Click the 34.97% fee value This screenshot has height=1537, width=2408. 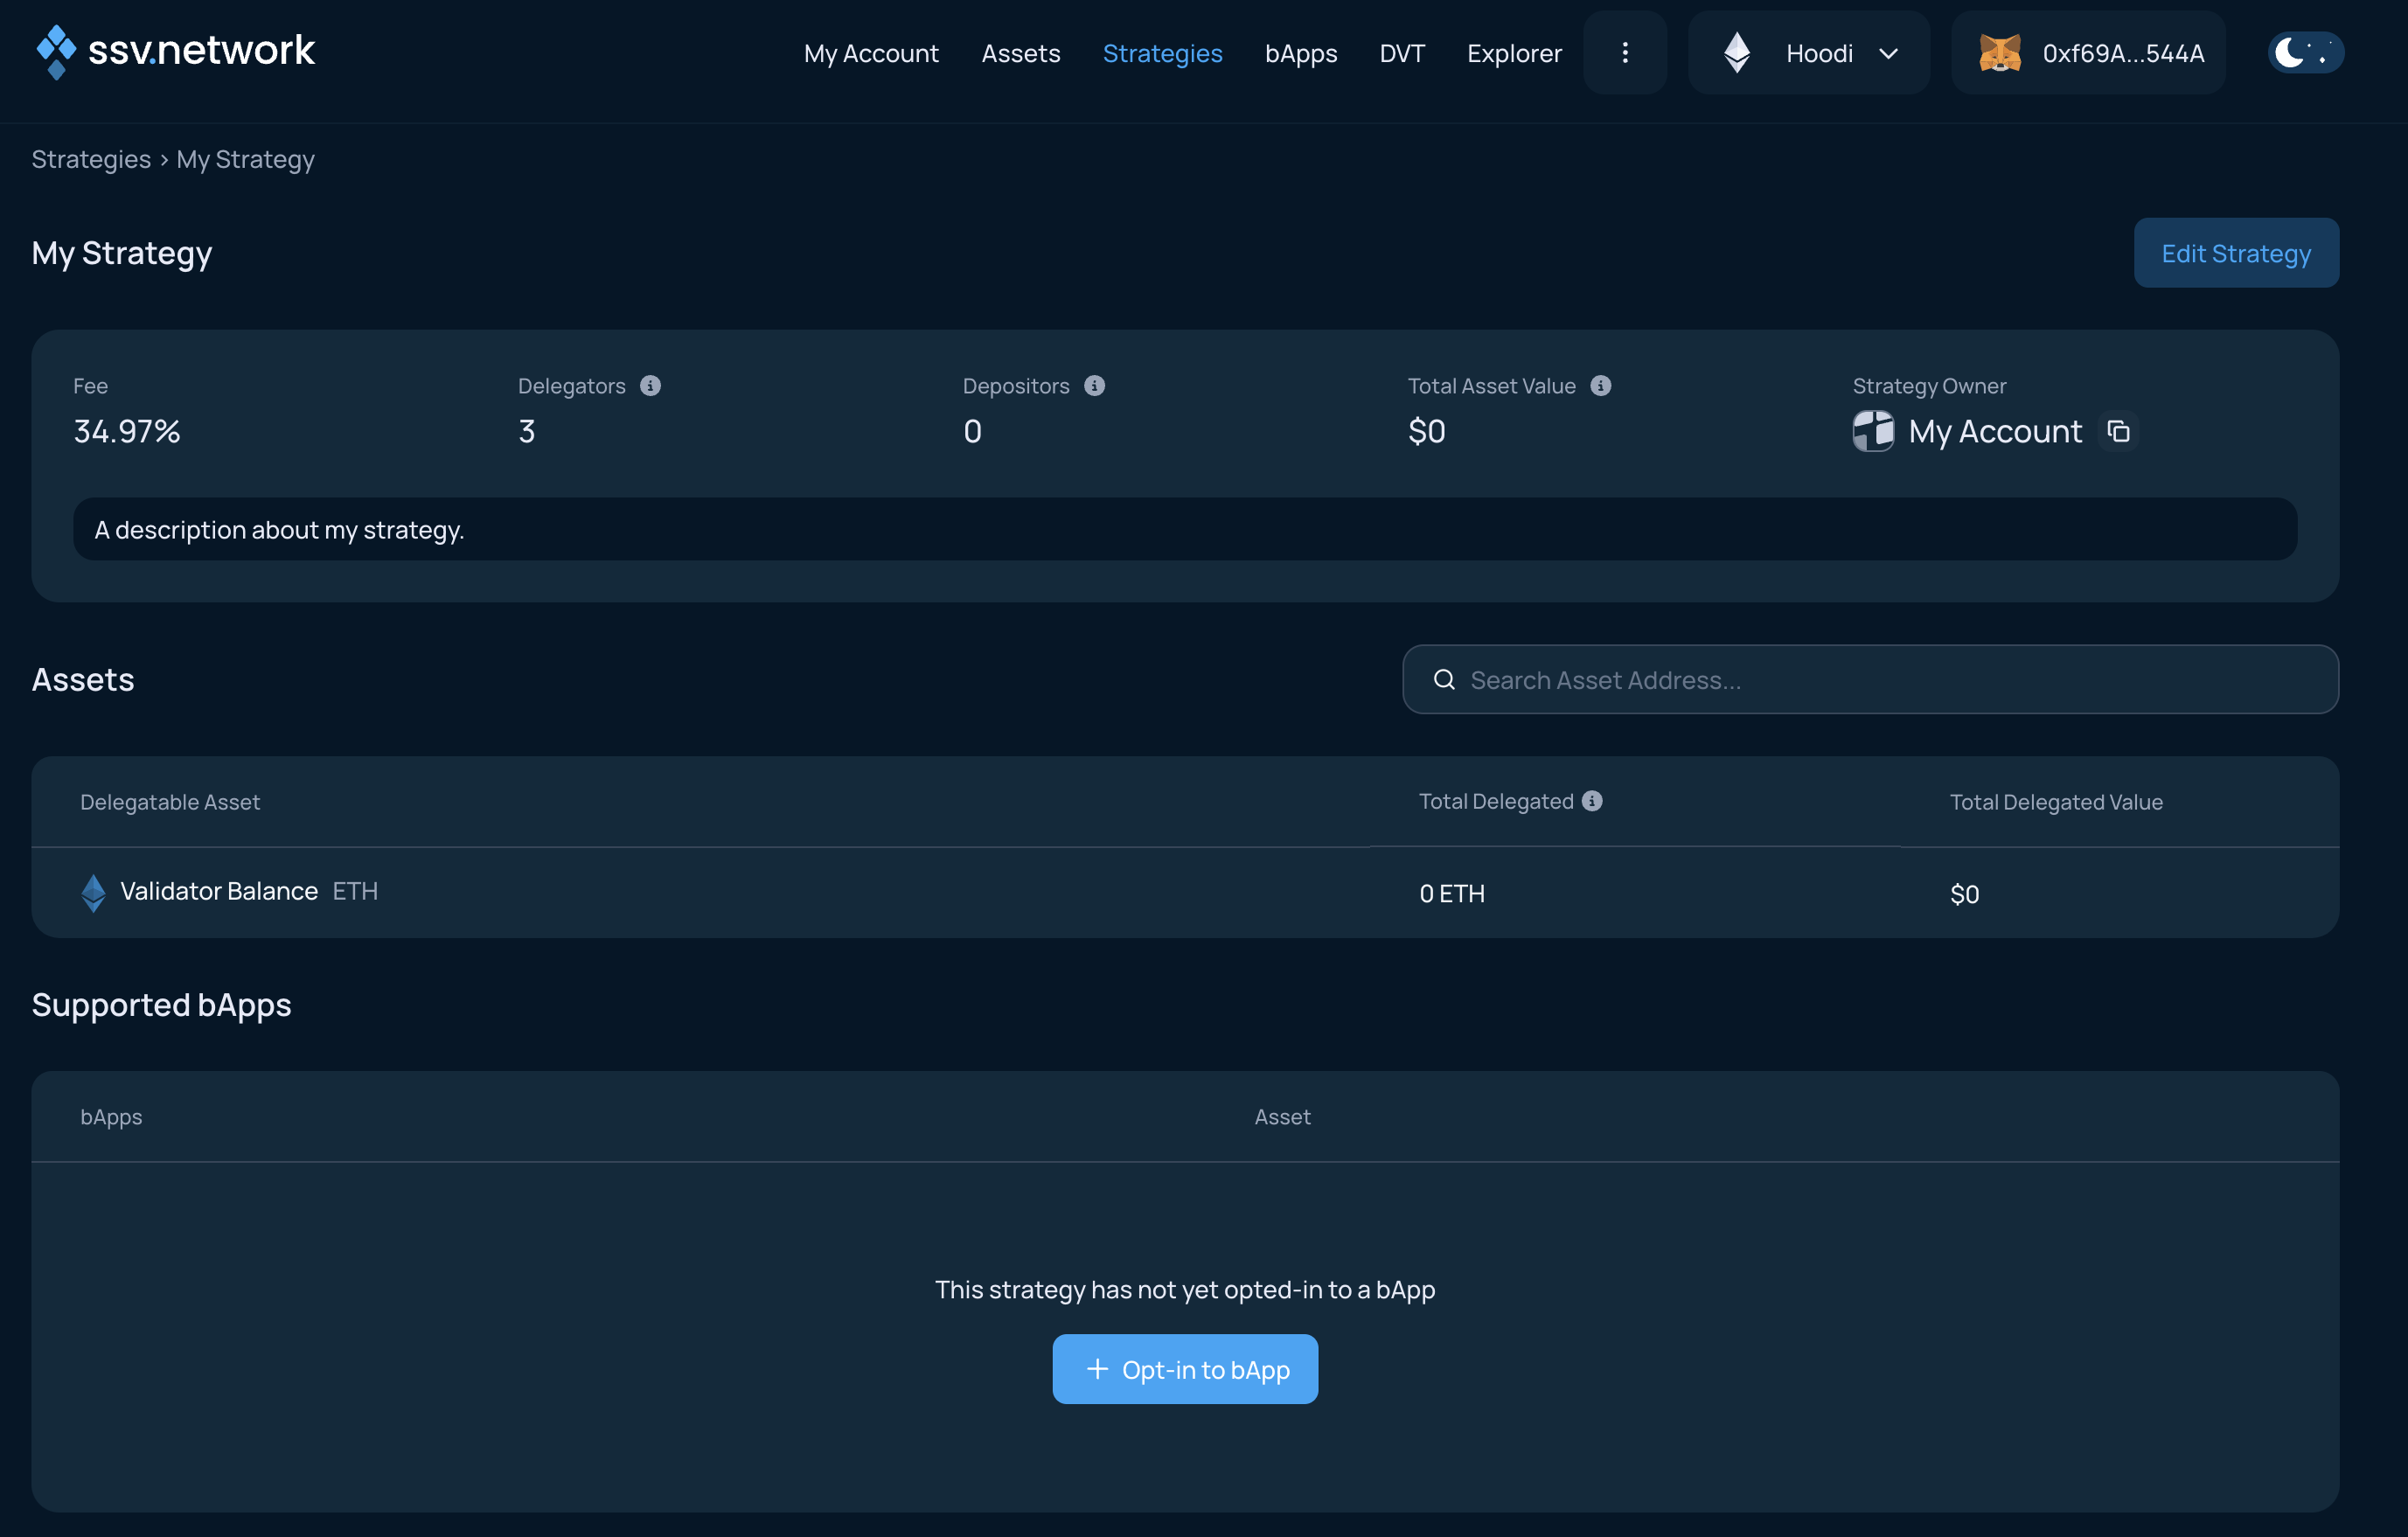pyautogui.click(x=127, y=431)
